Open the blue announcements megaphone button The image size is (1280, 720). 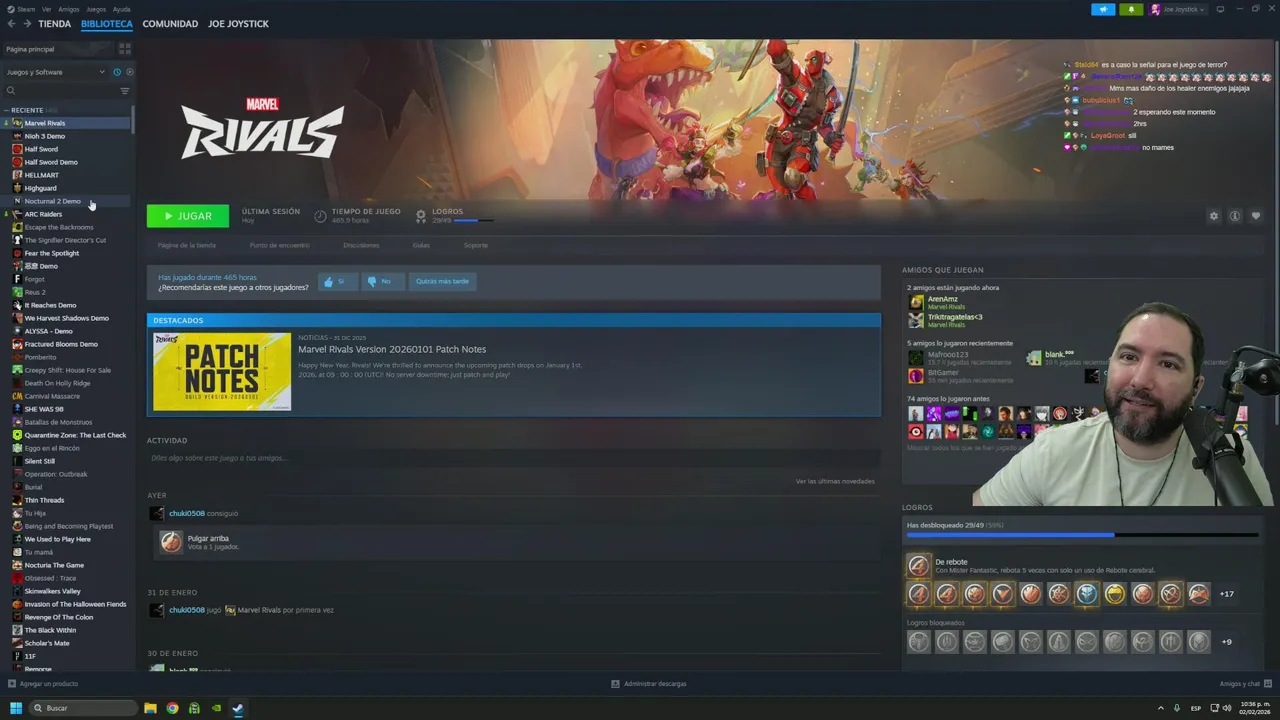[1103, 9]
